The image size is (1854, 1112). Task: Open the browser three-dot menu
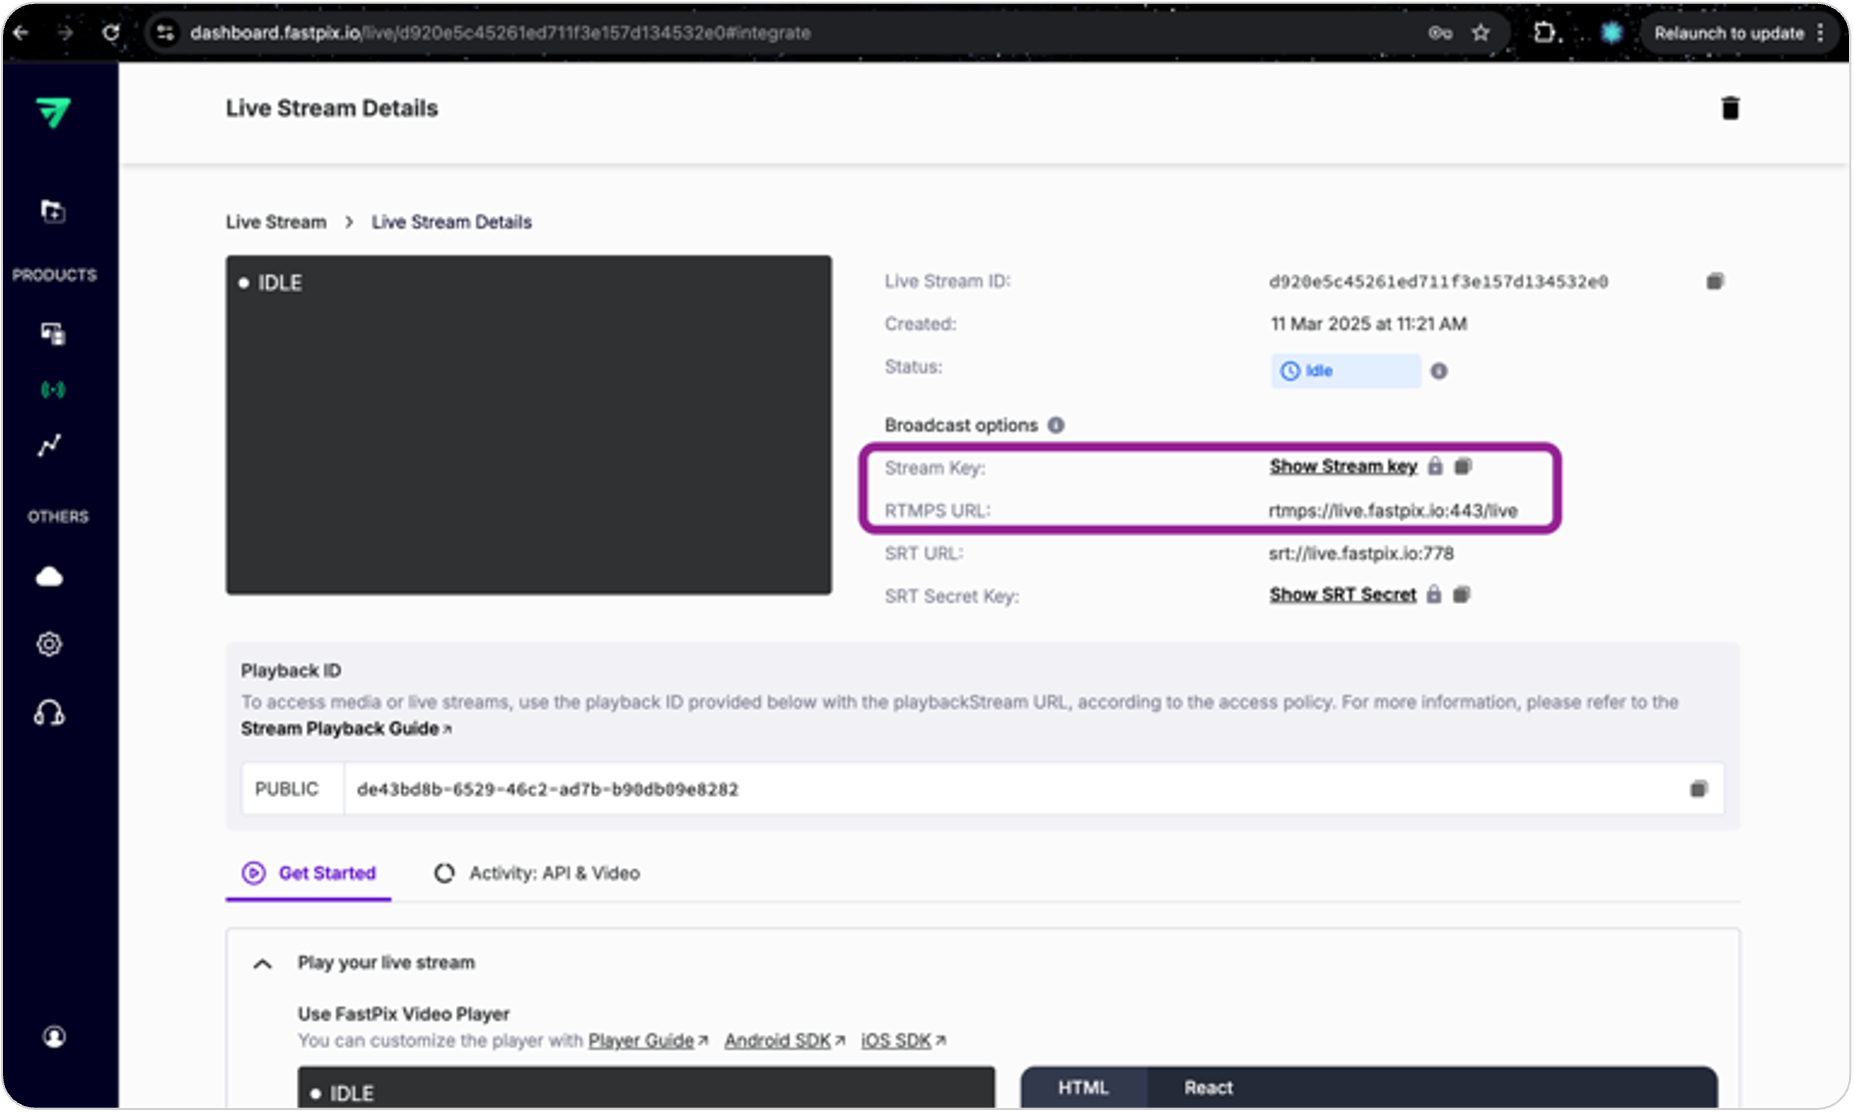(x=1821, y=33)
